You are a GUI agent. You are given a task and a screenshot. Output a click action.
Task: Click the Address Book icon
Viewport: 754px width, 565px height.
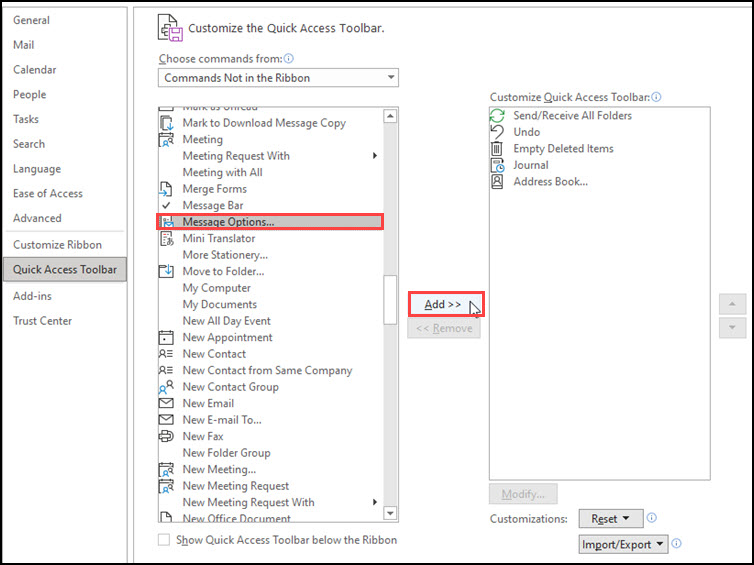click(497, 182)
